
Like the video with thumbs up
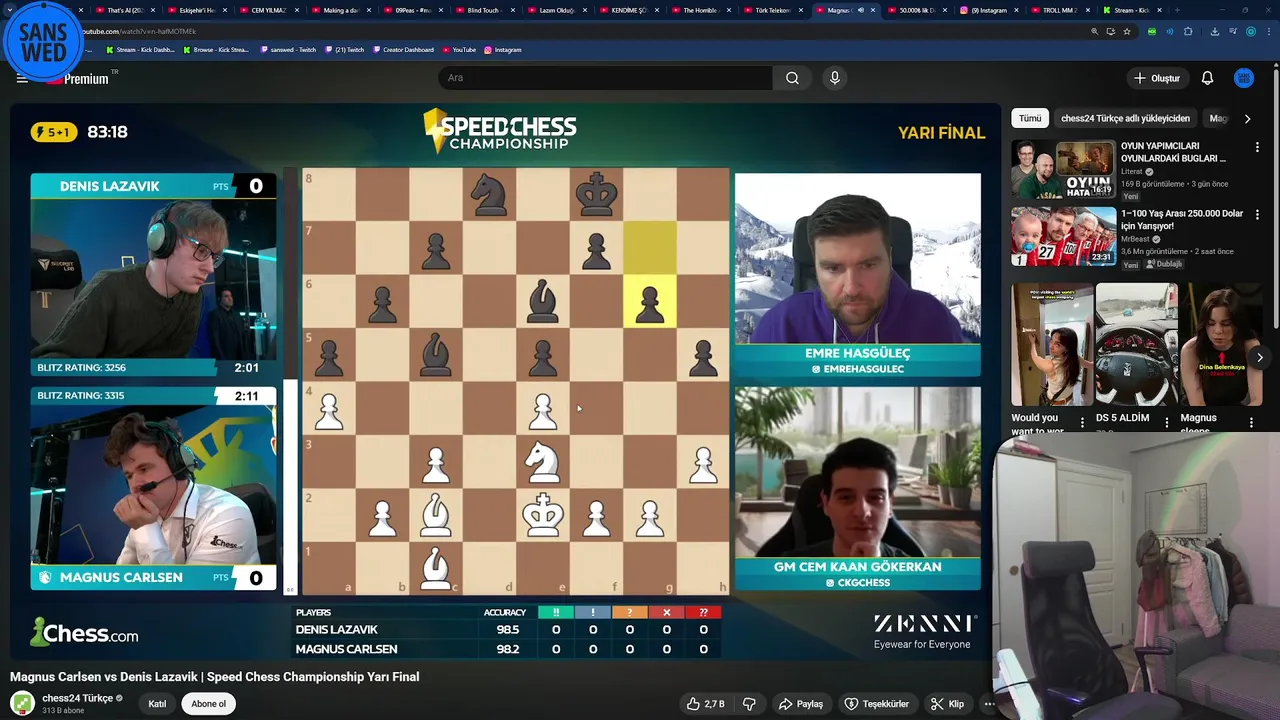click(x=705, y=704)
